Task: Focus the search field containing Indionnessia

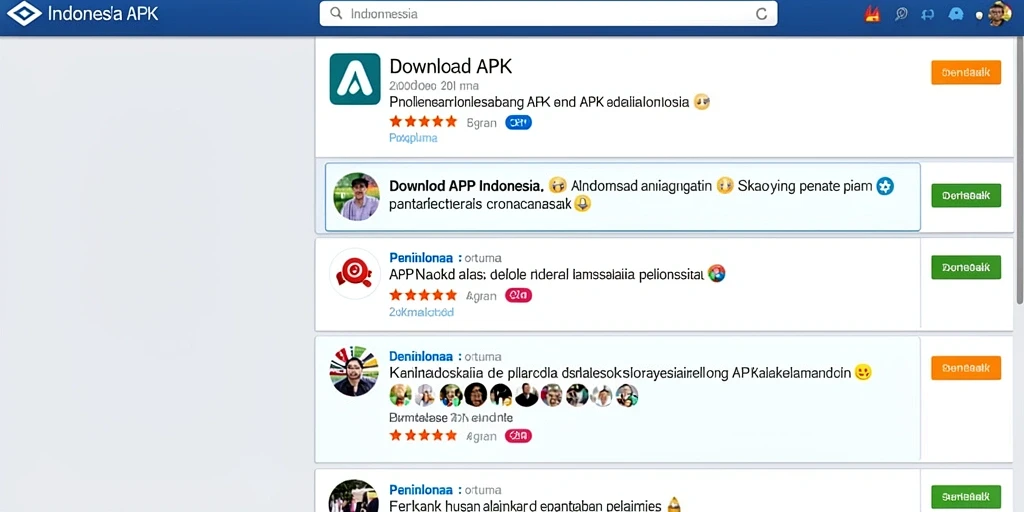Action: pyautogui.click(x=548, y=14)
